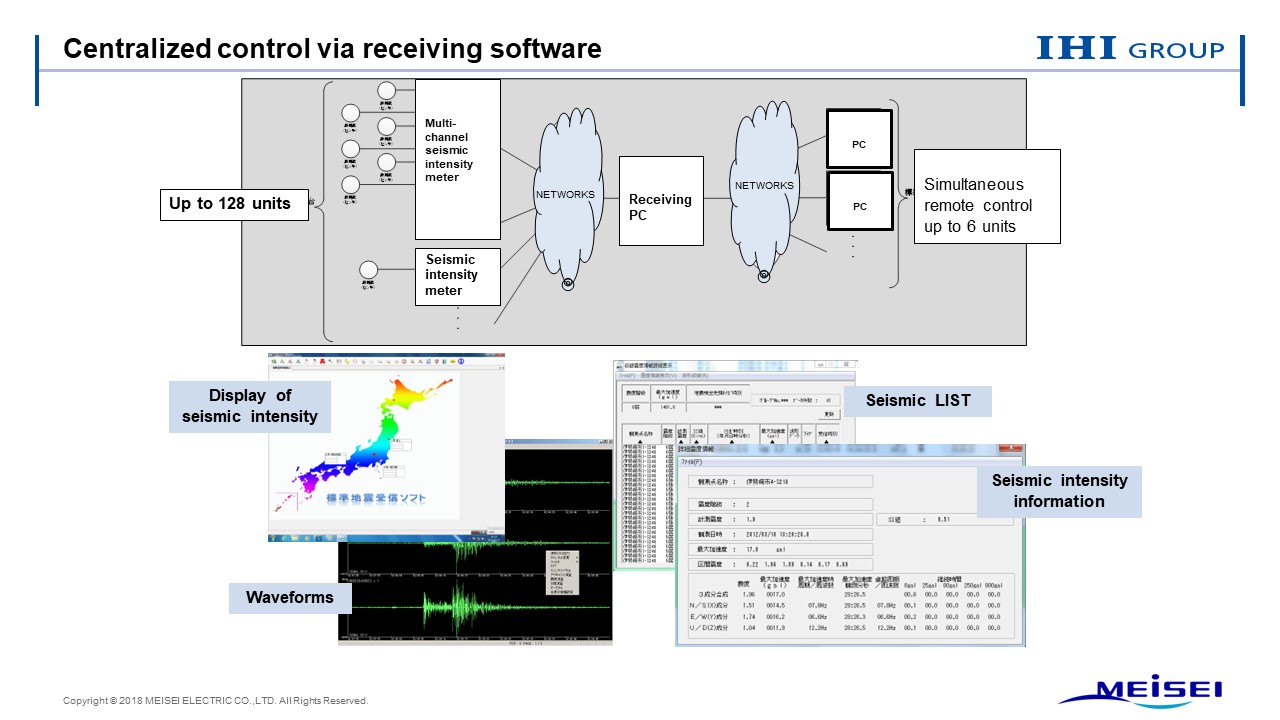Click the "Display of seismic intensity" label
The height and width of the screenshot is (720, 1280).
[x=249, y=406]
